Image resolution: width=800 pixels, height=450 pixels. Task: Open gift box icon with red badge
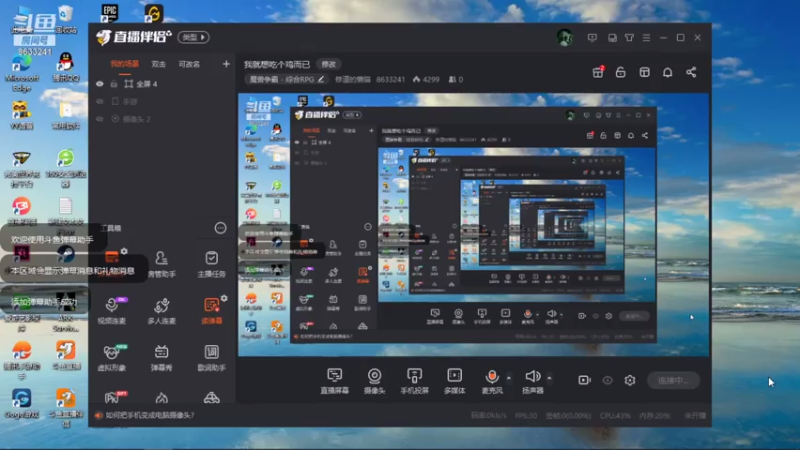click(x=597, y=72)
